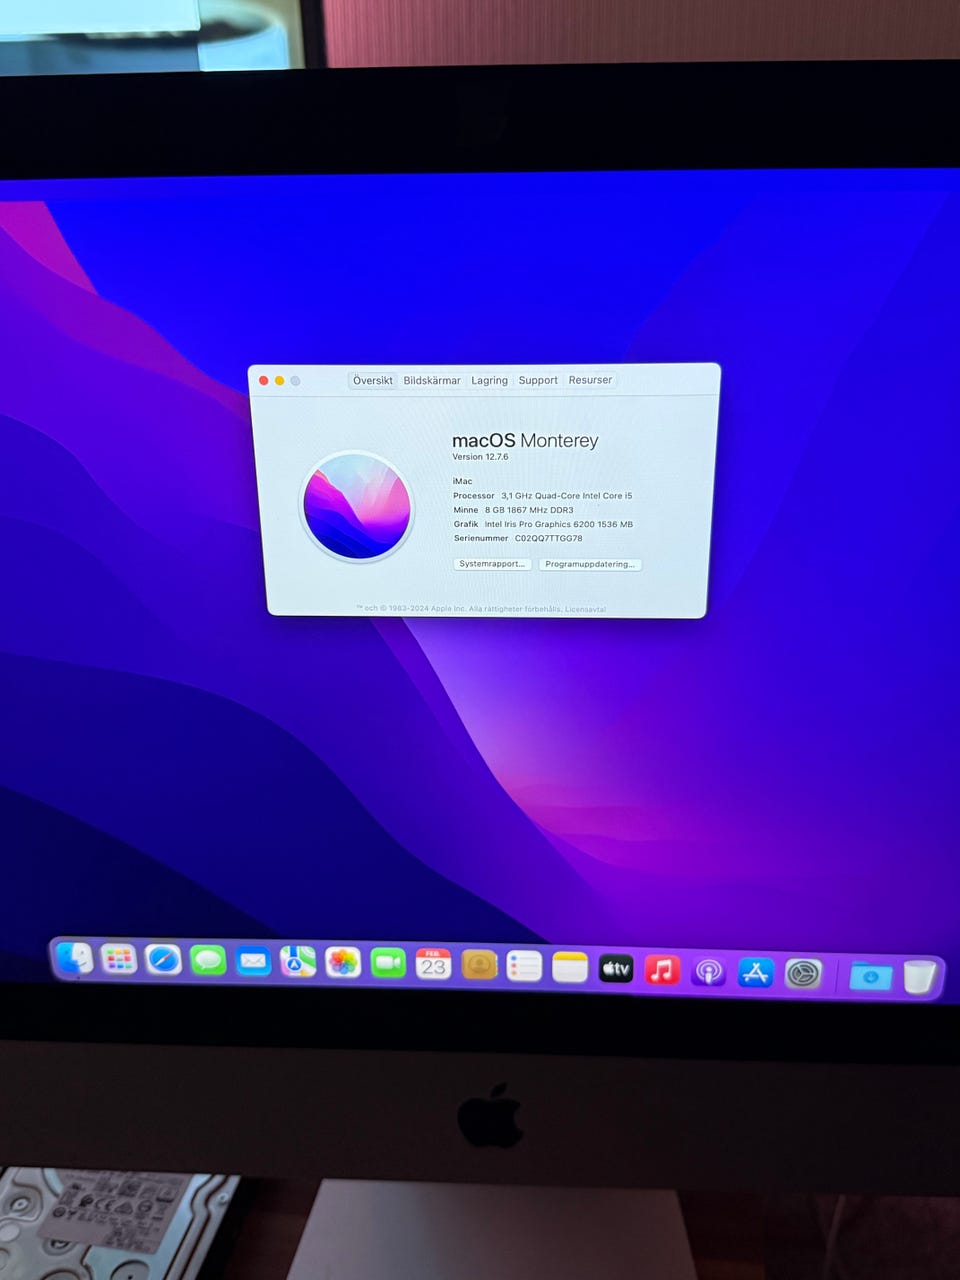Open Podcasts in the Dock

point(709,970)
